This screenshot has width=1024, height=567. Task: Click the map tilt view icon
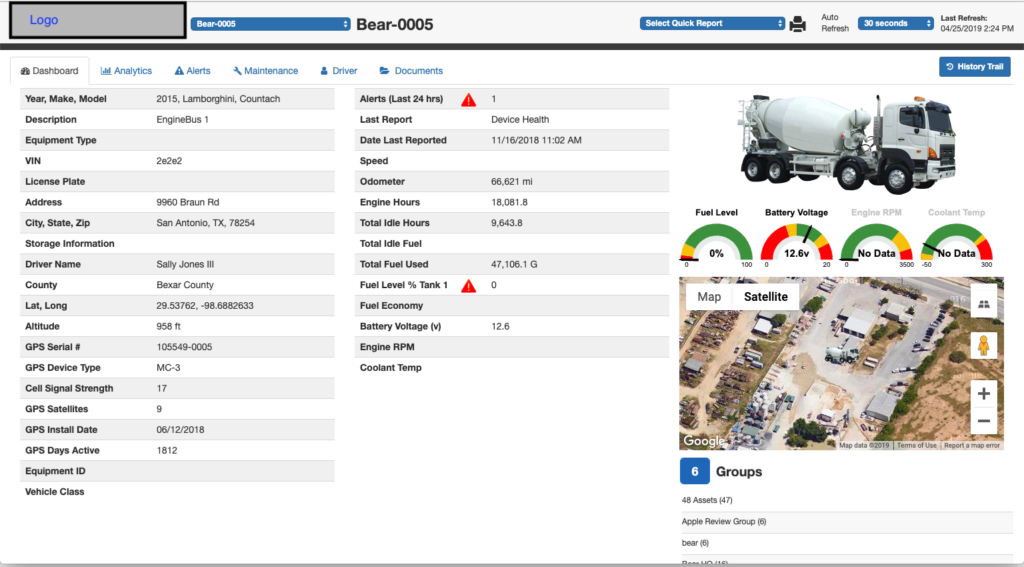point(984,305)
